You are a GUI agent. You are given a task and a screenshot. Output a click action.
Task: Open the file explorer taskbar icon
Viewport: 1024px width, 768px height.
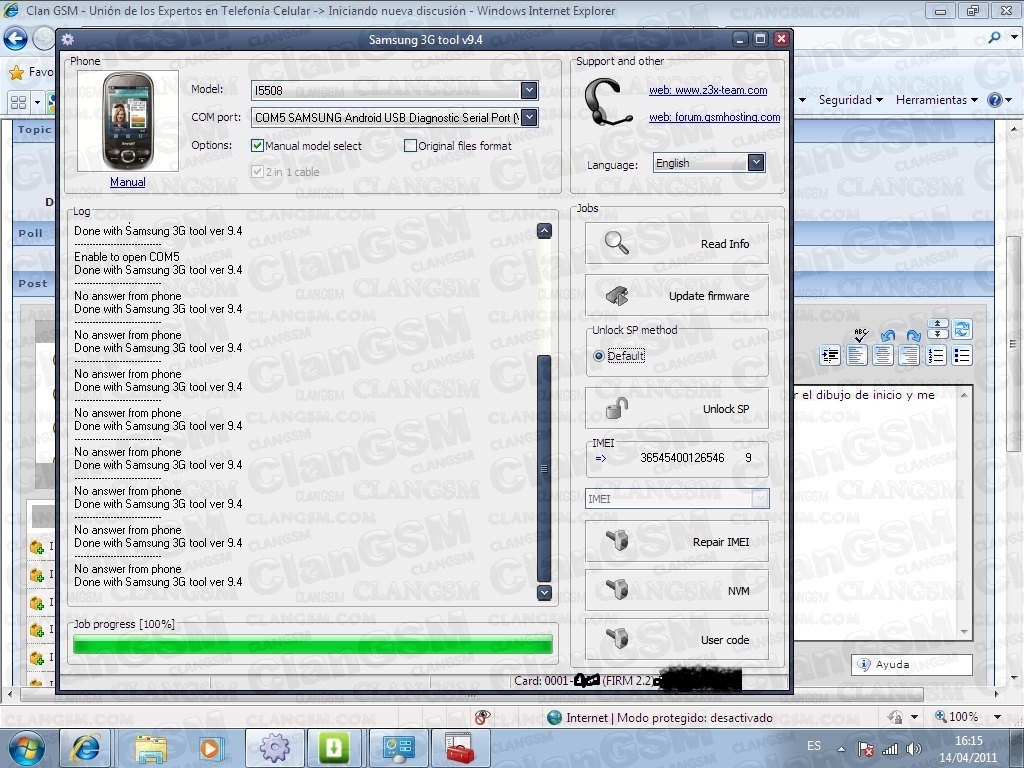pyautogui.click(x=152, y=748)
